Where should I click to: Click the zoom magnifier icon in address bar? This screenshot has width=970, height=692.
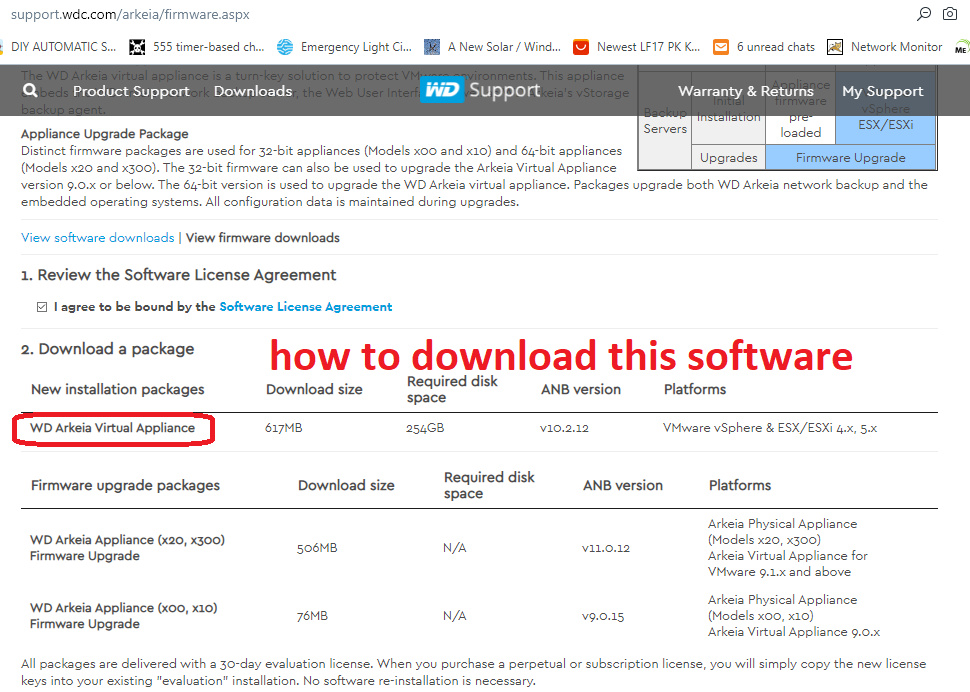point(924,14)
